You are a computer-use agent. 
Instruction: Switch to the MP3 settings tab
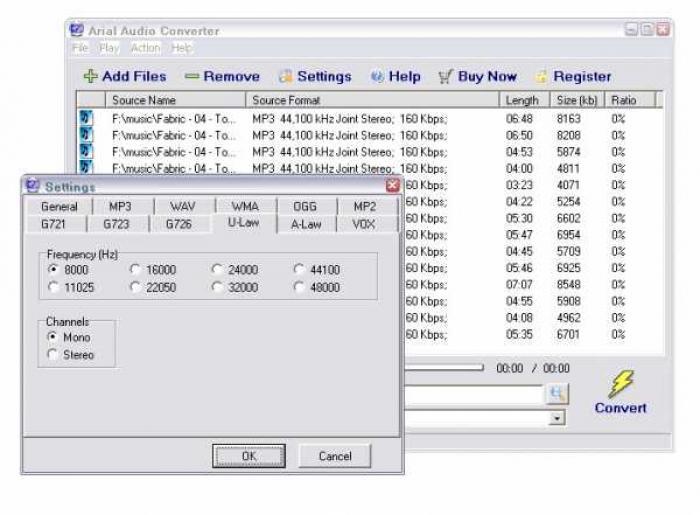tap(120, 206)
